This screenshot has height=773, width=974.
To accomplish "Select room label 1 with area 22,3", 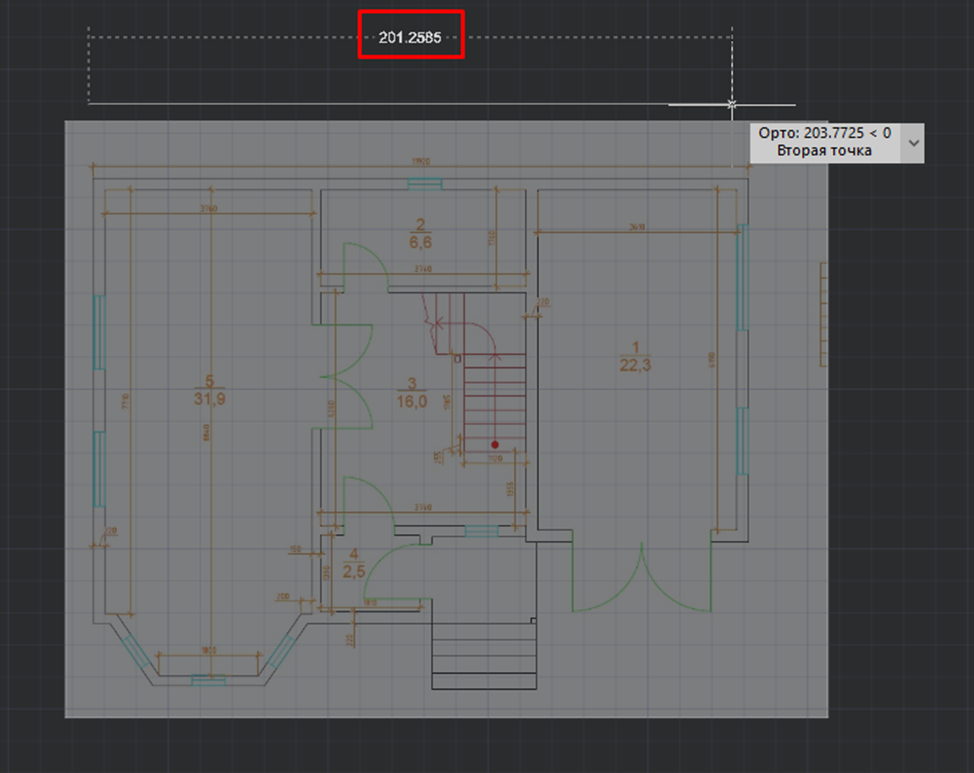I will tap(636, 356).
